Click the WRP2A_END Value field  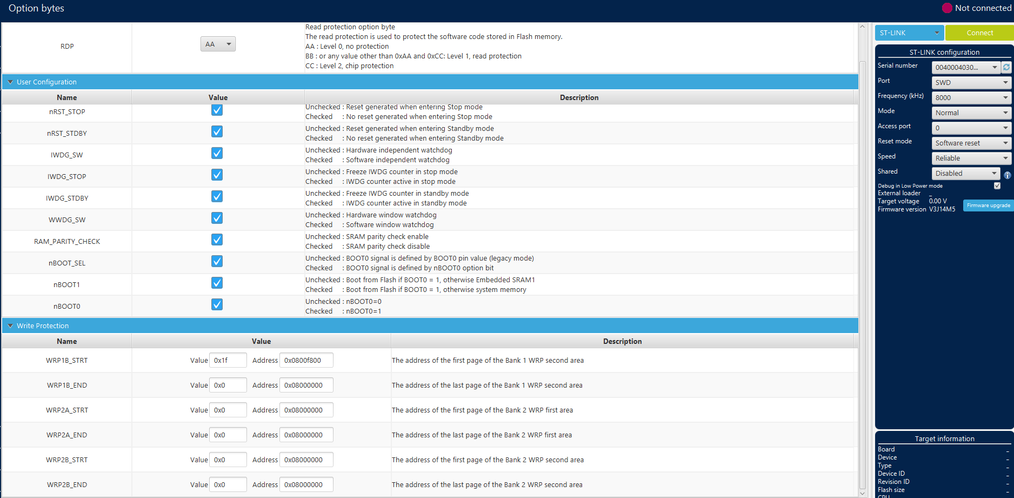pos(228,435)
